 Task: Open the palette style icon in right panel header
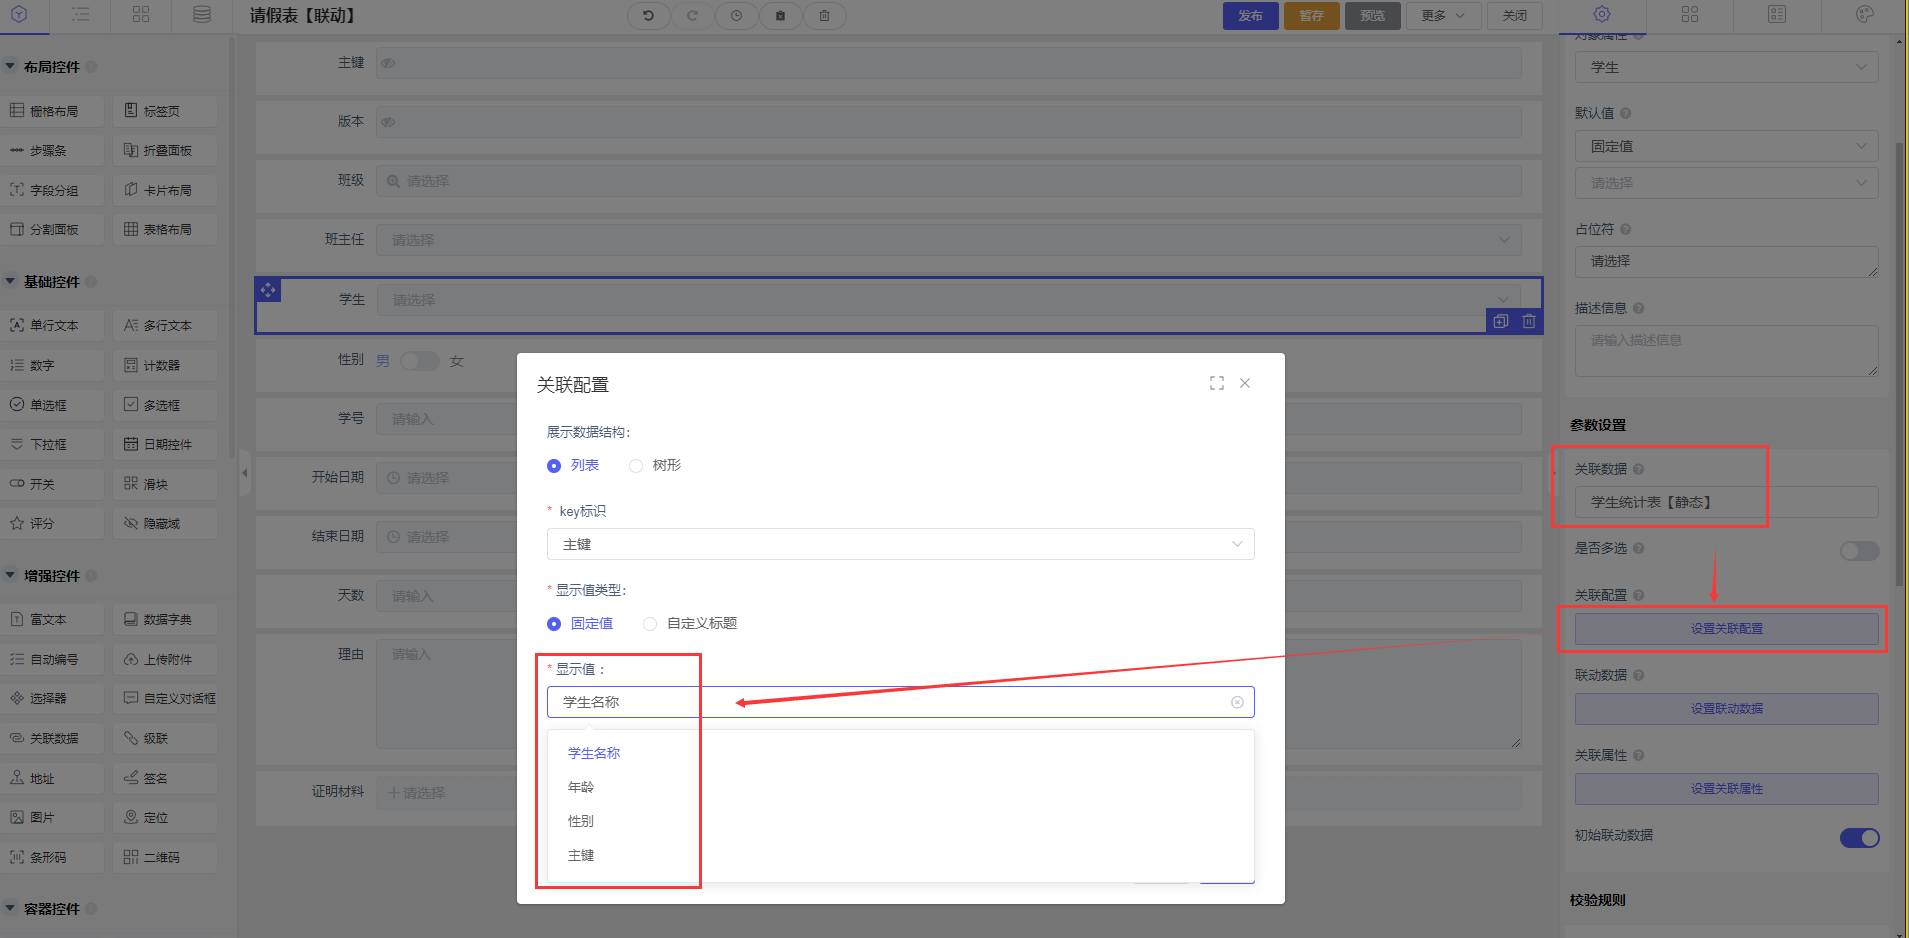pos(1865,14)
